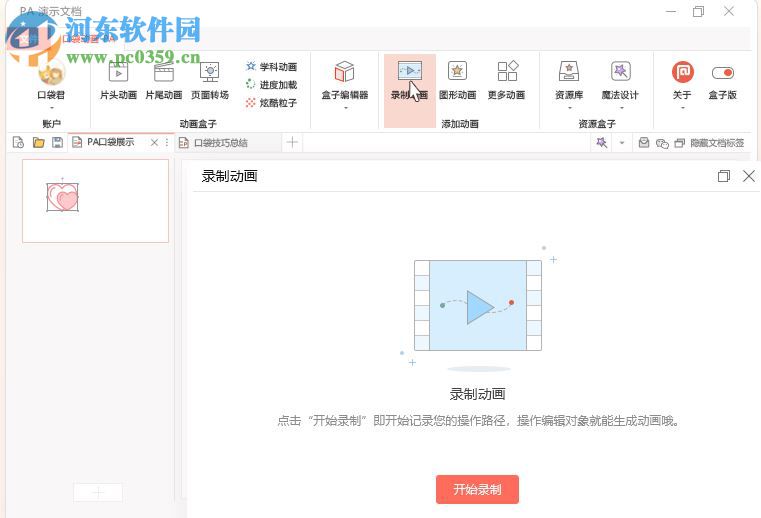
Task: Open 页面转场 page transition tool
Action: (x=210, y=80)
